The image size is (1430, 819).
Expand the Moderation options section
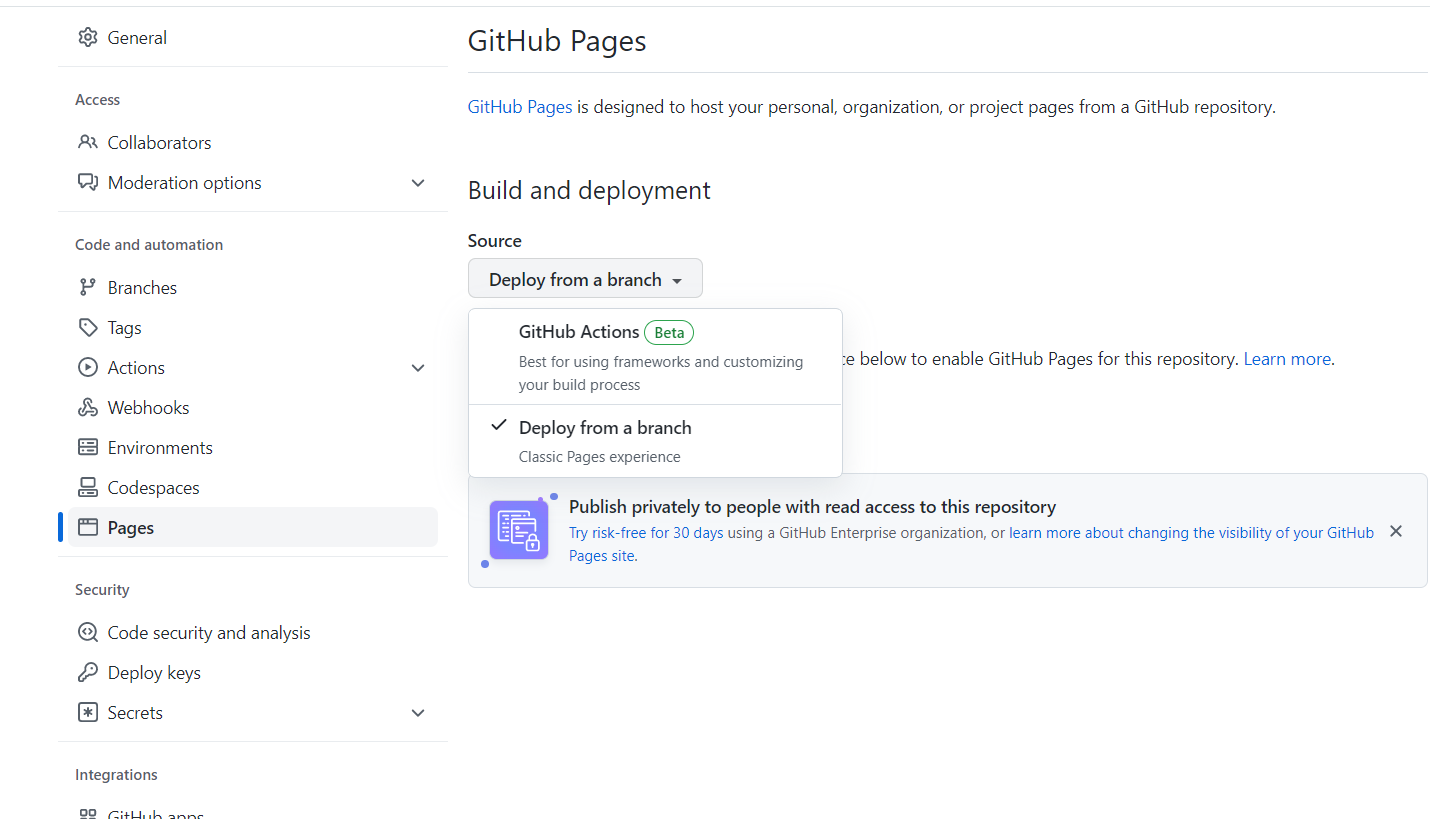[x=418, y=183]
